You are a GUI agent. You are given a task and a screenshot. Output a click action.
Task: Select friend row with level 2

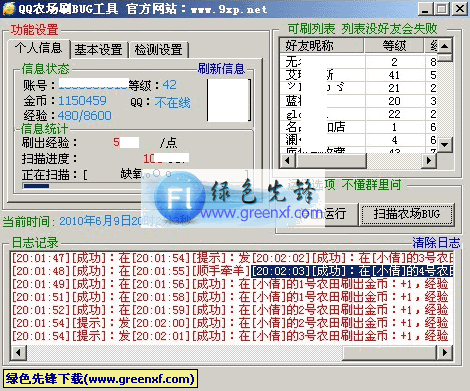pos(359,62)
